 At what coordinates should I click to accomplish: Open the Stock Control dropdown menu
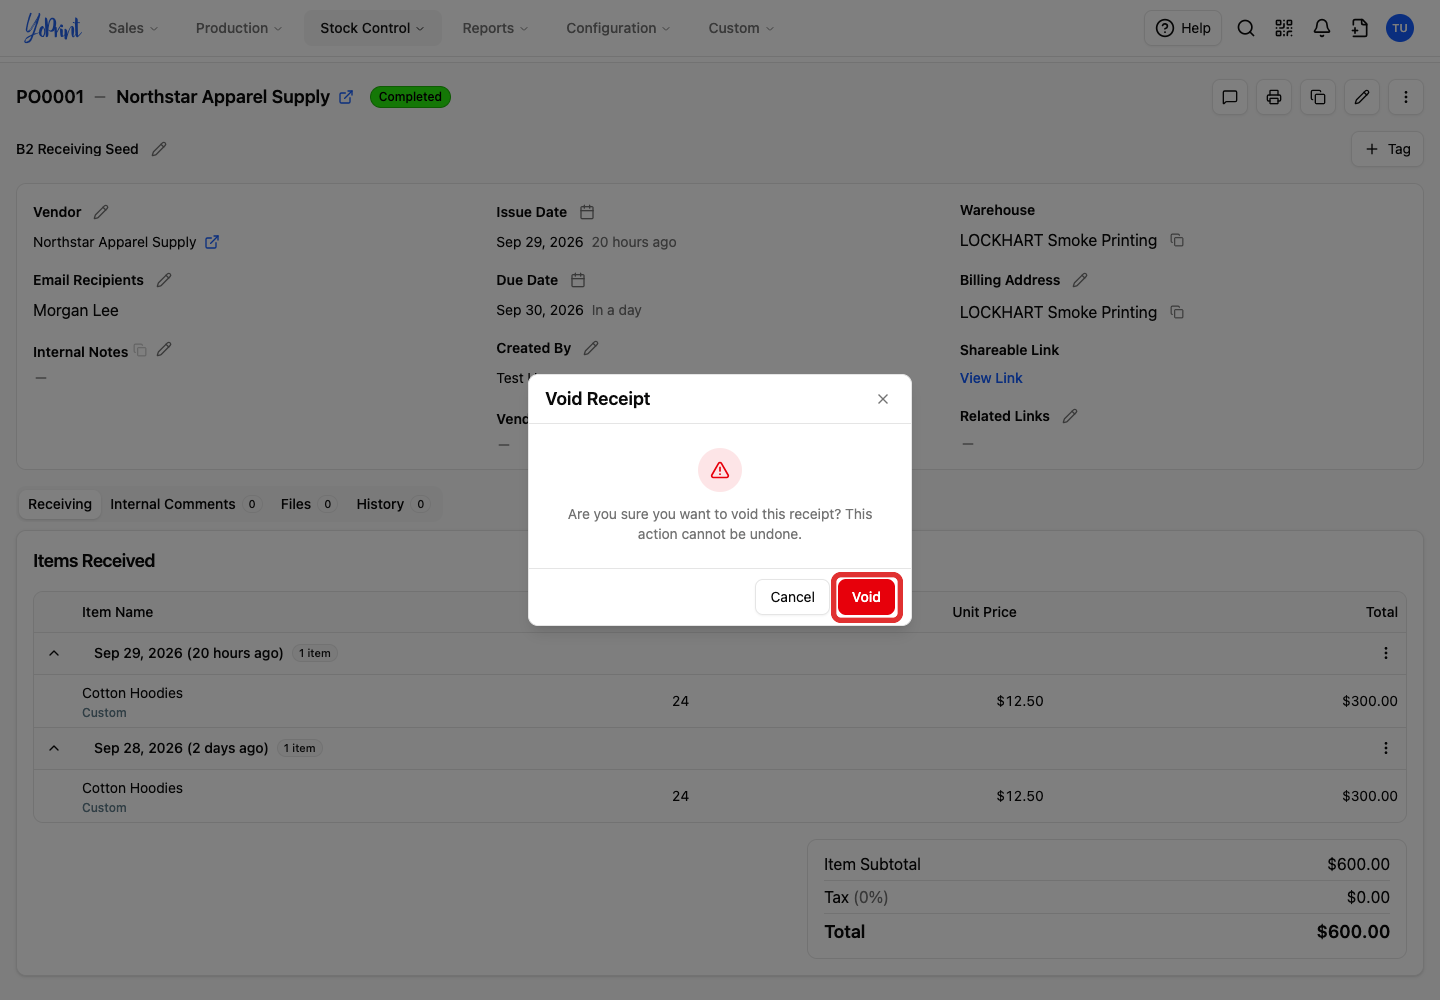pos(372,28)
